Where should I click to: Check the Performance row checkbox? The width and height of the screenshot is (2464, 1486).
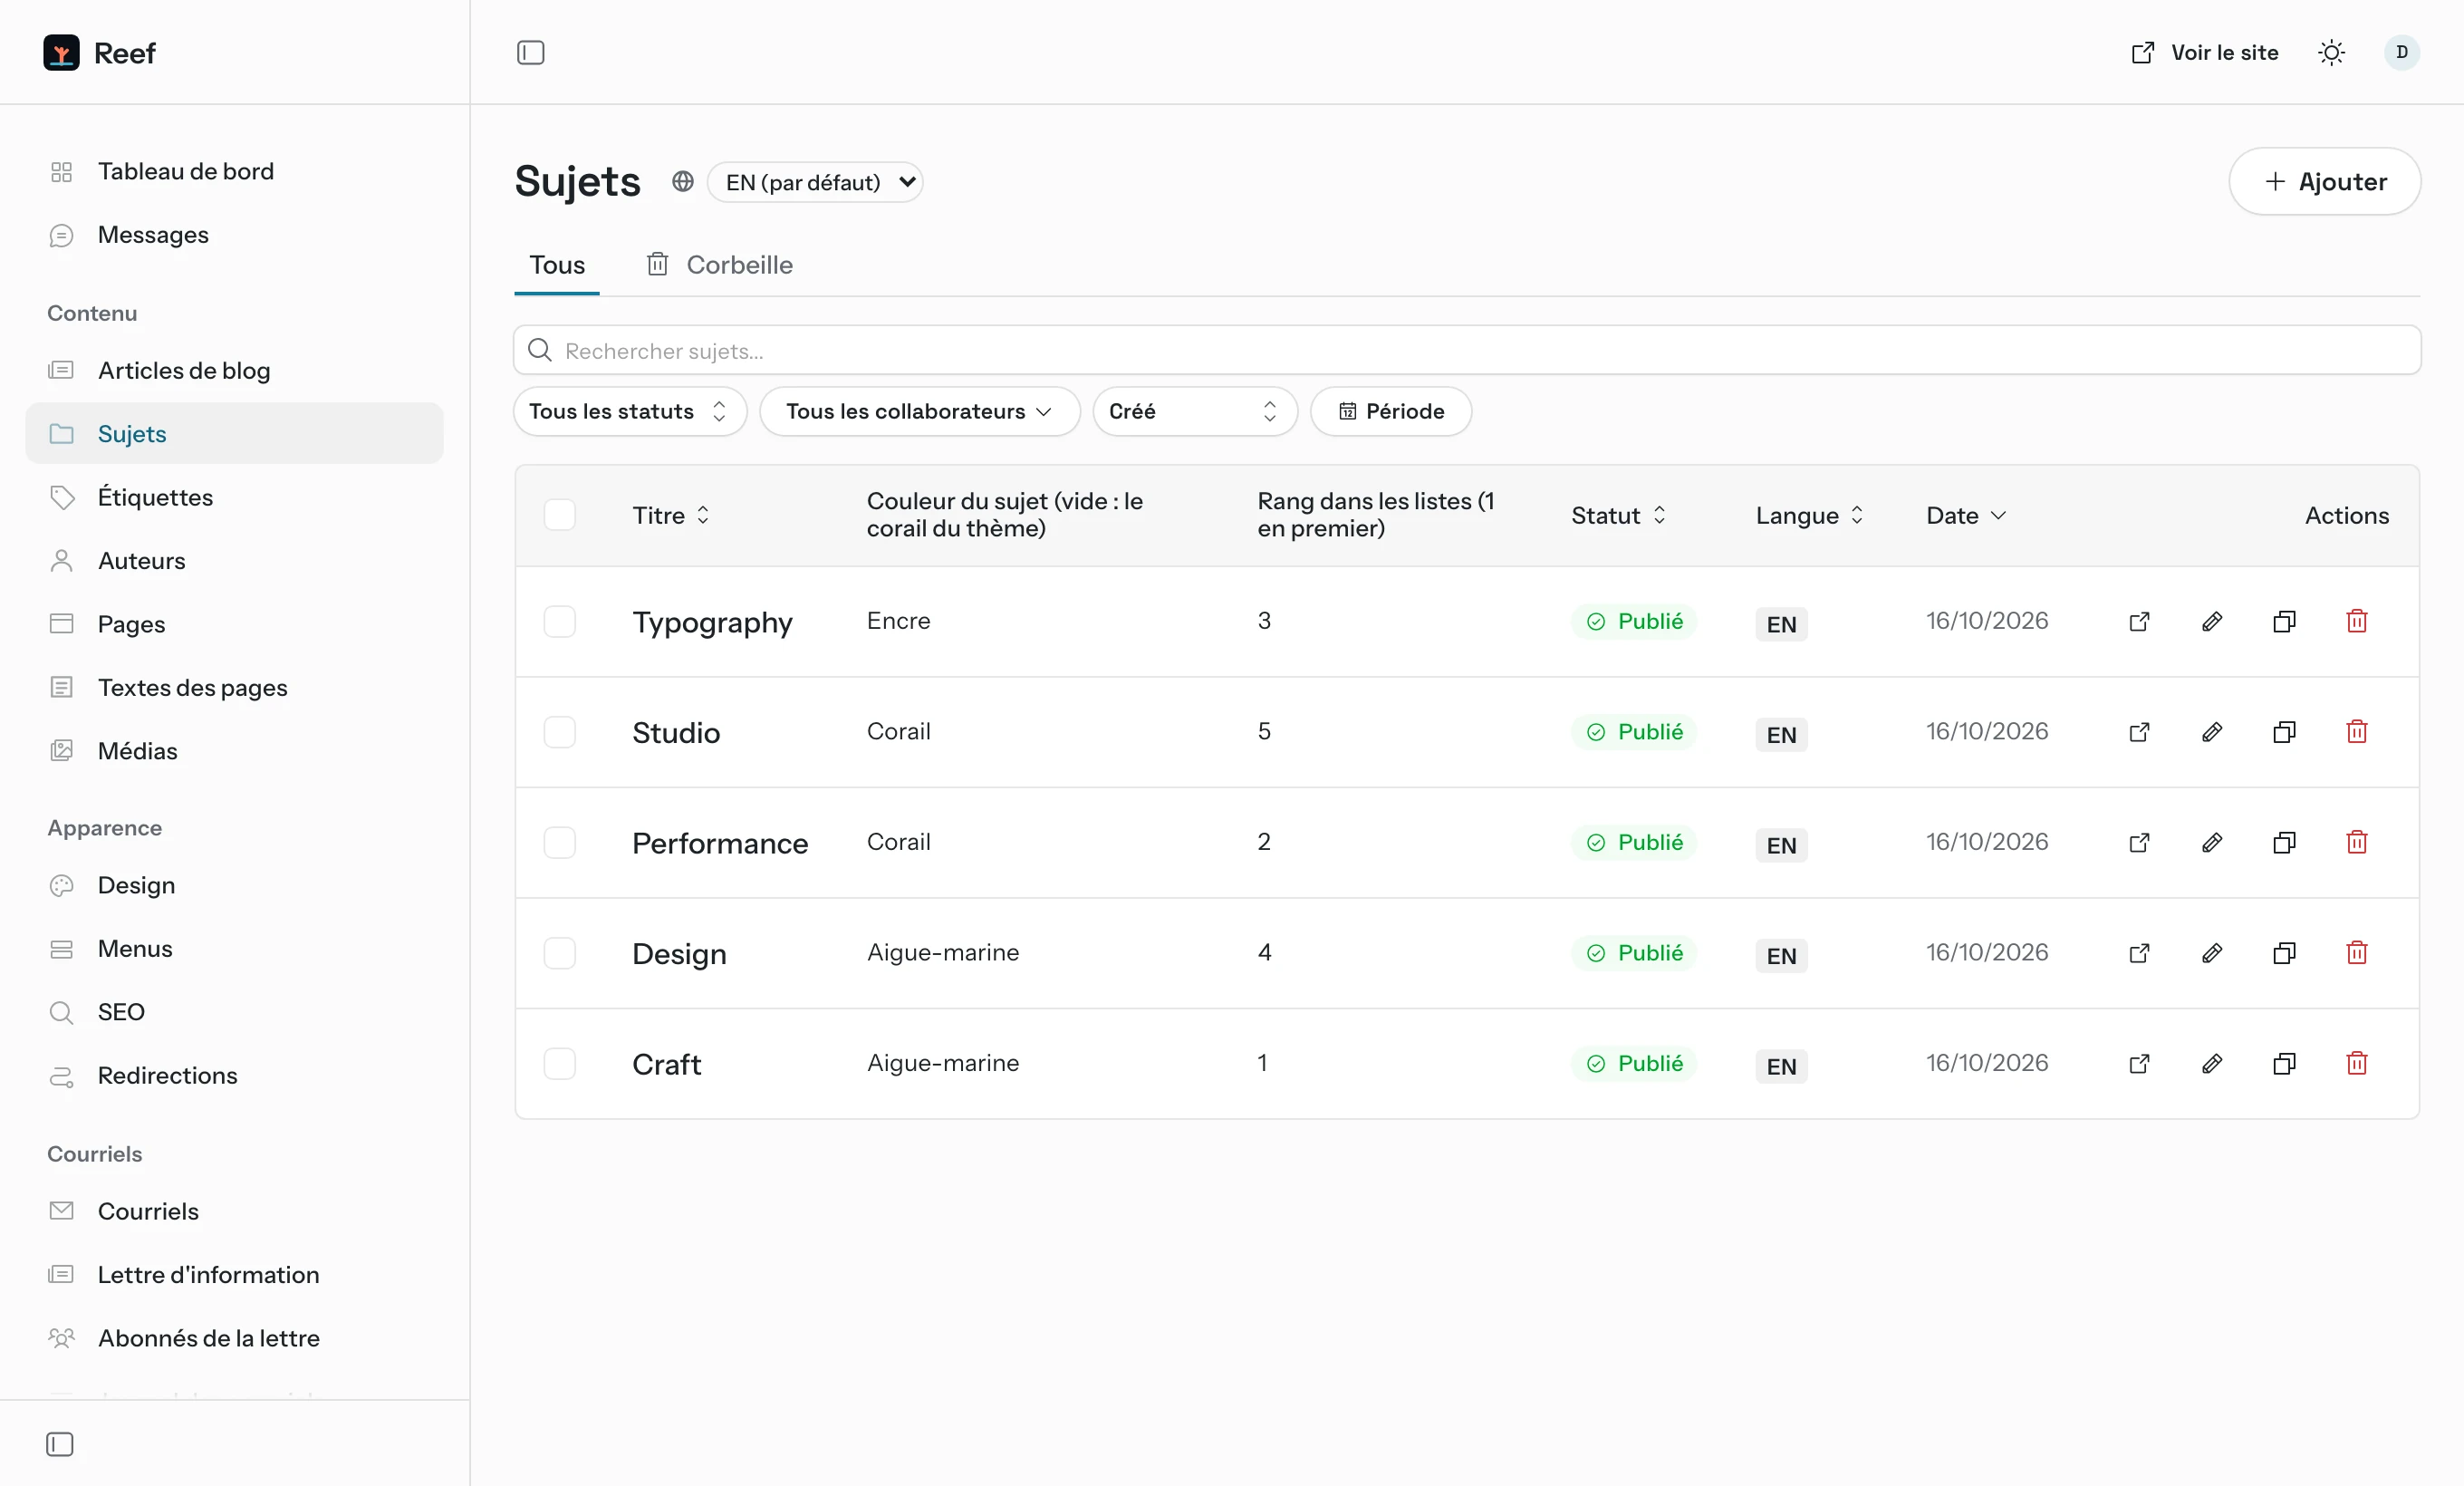[x=559, y=842]
